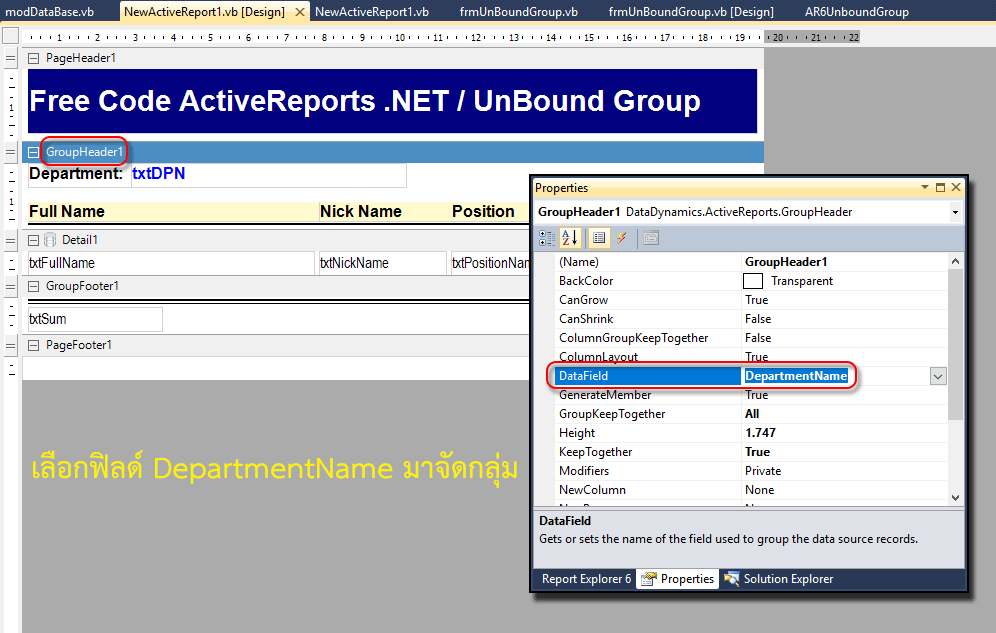
Task: Click the Modifiers property row
Action: tap(750, 471)
